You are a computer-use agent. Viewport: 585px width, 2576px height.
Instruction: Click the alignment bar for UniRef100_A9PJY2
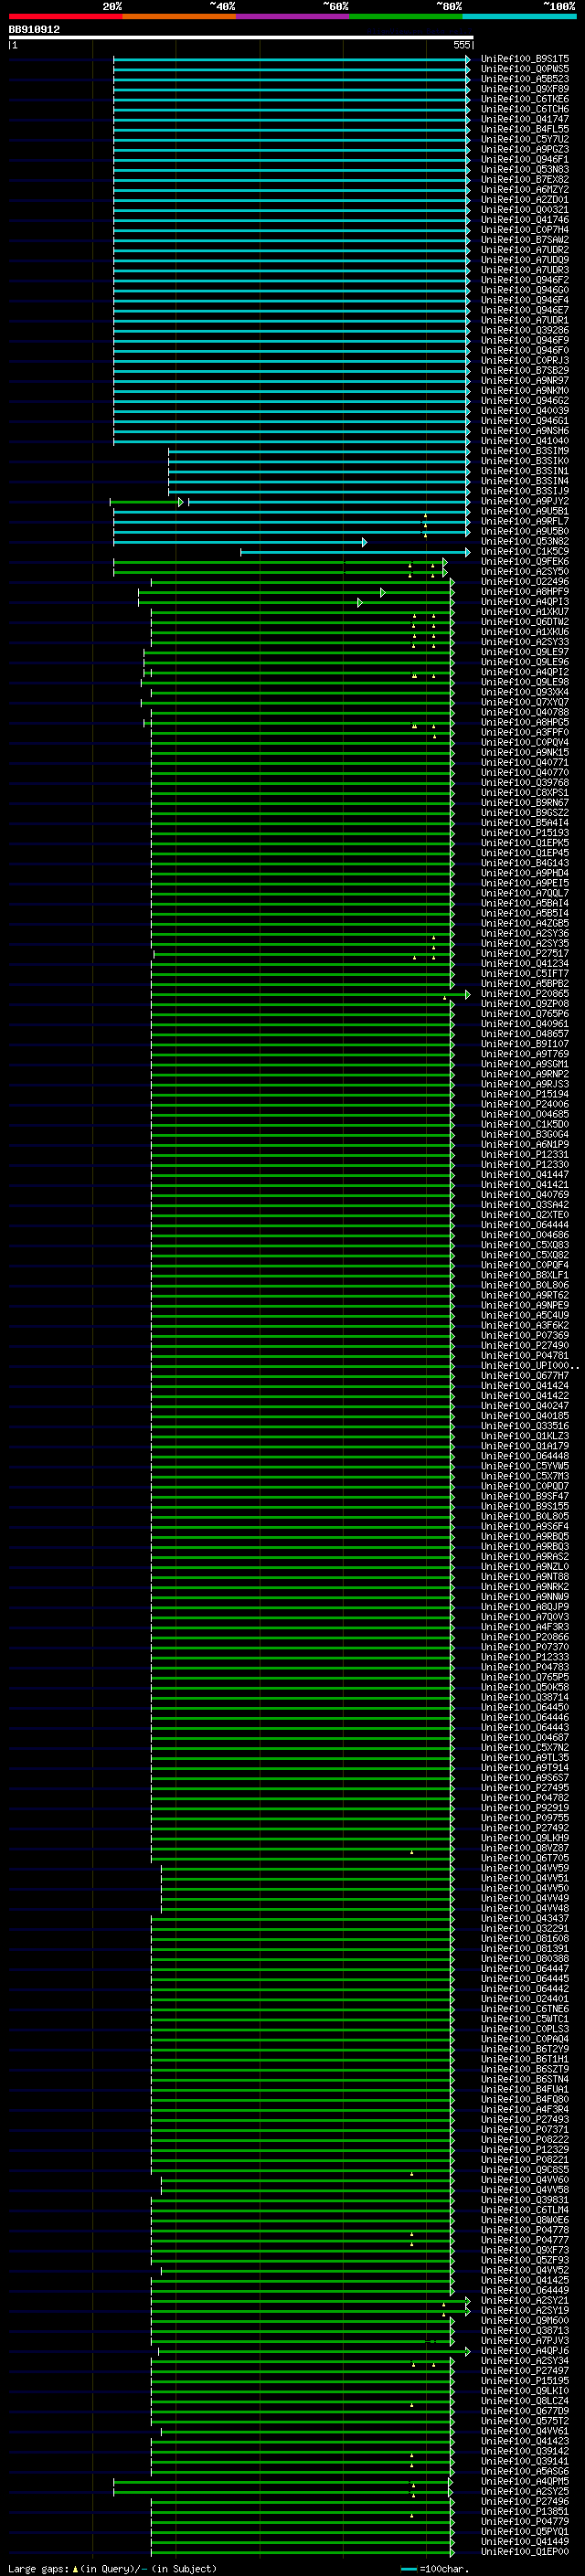[x=290, y=502]
